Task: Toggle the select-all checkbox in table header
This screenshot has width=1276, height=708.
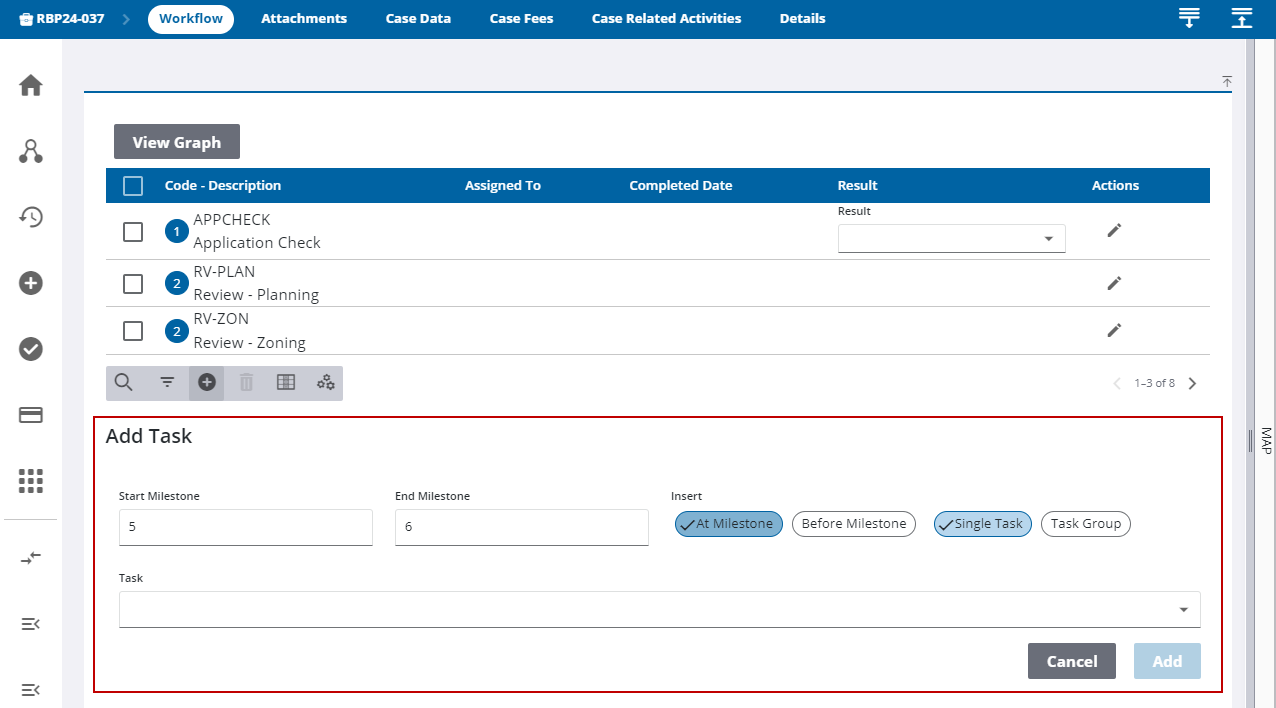Action: [x=133, y=186]
